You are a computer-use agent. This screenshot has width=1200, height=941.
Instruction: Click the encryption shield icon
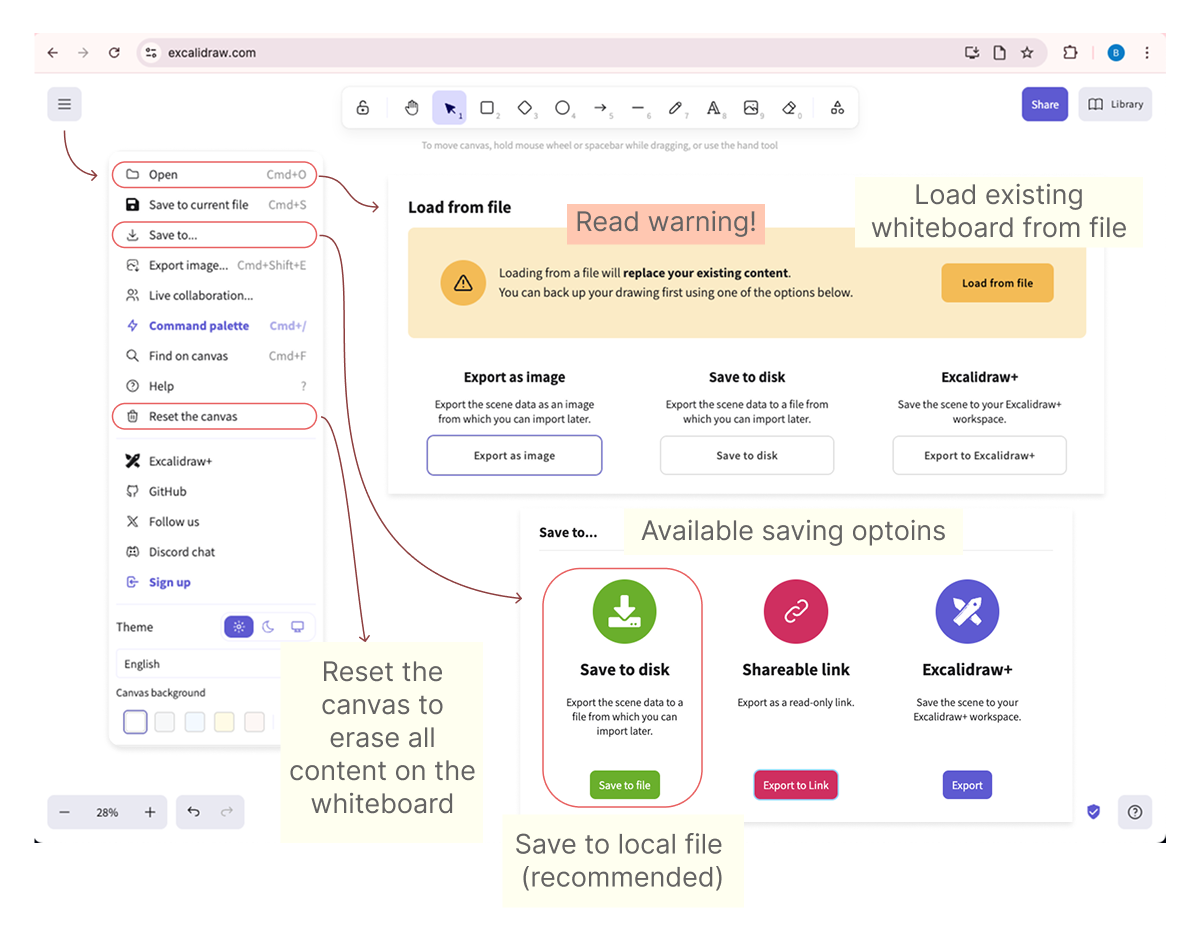[1093, 812]
